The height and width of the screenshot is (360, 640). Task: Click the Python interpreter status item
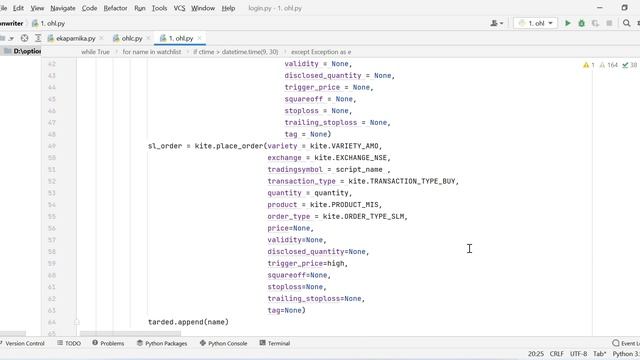tap(626, 354)
